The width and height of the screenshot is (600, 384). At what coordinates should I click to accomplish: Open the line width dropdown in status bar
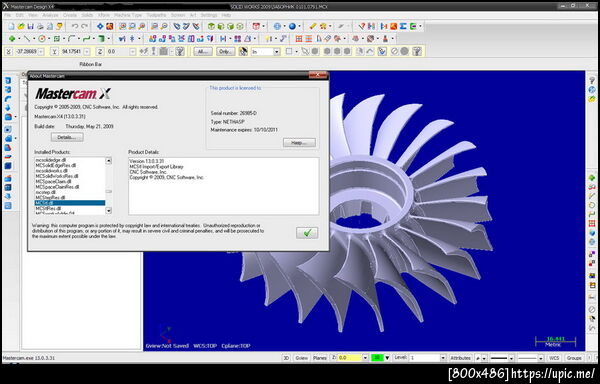tap(541, 358)
